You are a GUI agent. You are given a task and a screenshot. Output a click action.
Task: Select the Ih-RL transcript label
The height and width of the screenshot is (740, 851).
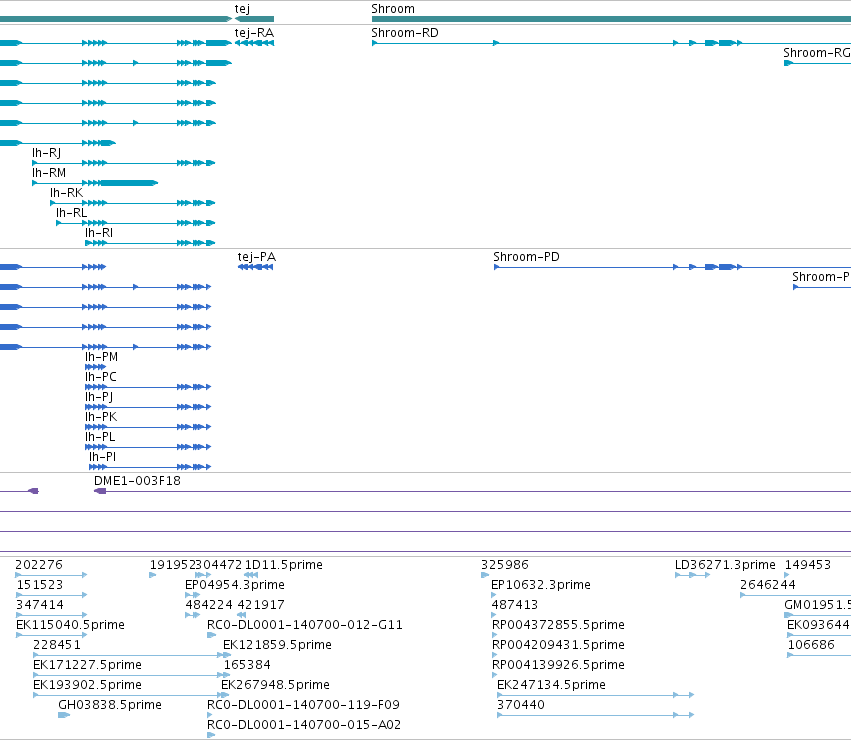pyautogui.click(x=72, y=213)
